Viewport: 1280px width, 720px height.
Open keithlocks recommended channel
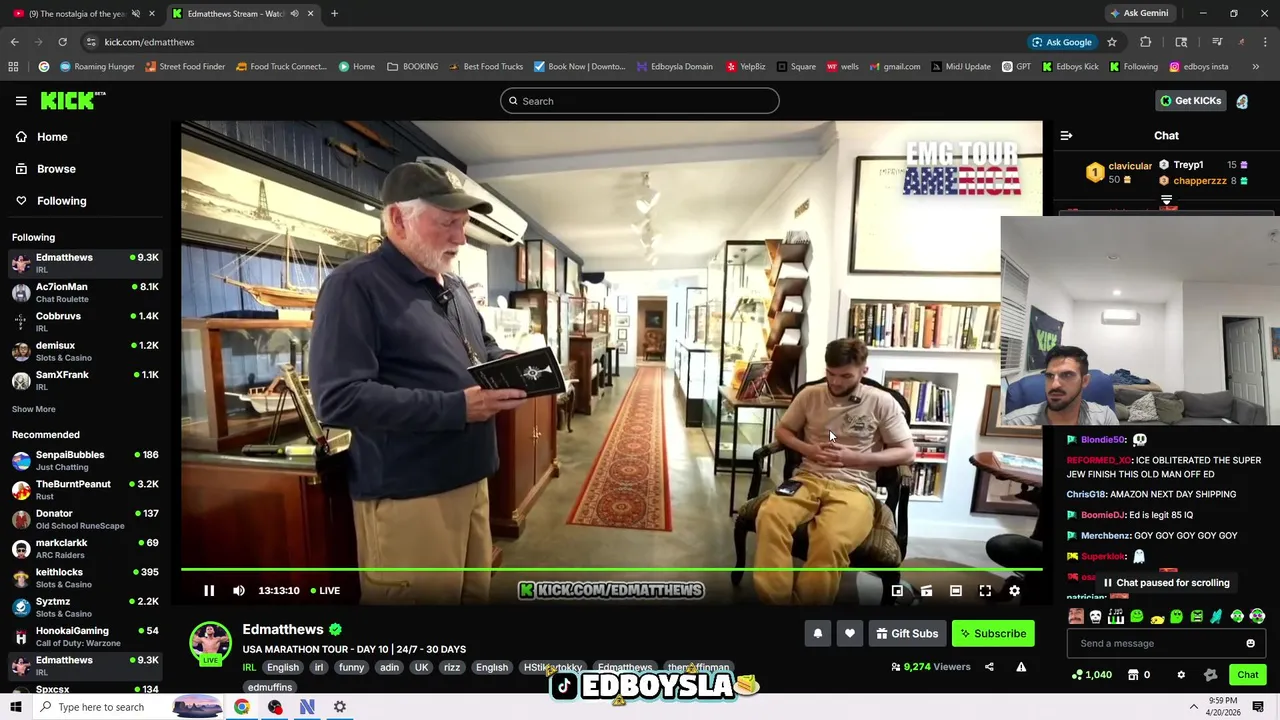point(85,577)
